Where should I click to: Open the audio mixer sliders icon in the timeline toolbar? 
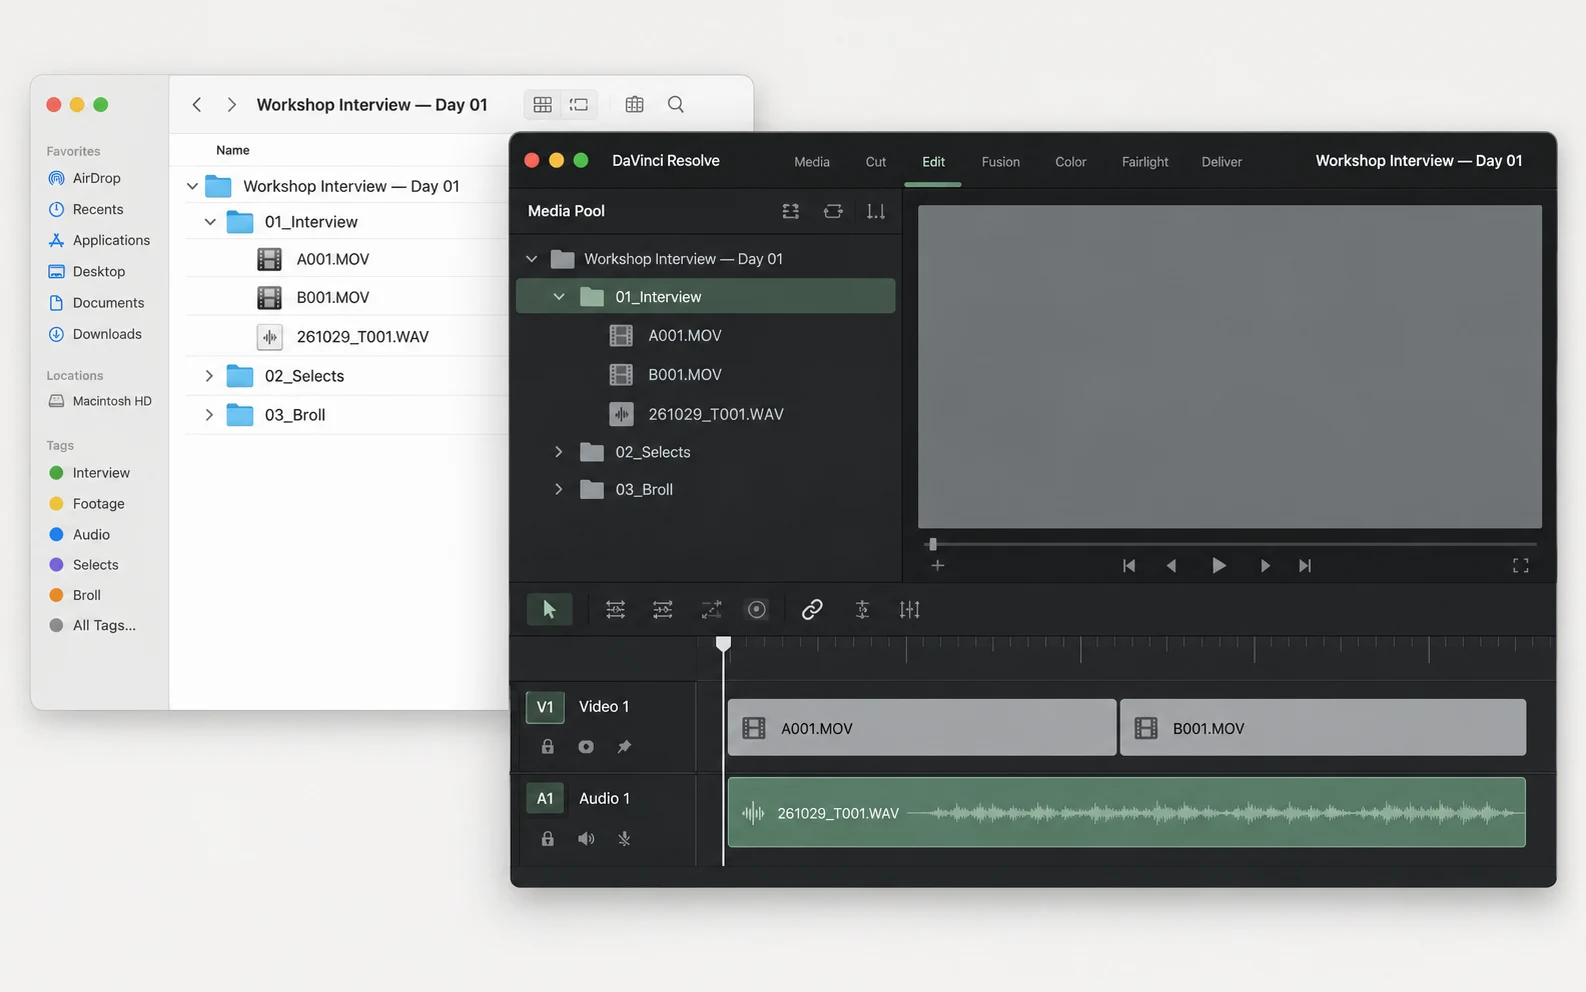tap(909, 609)
